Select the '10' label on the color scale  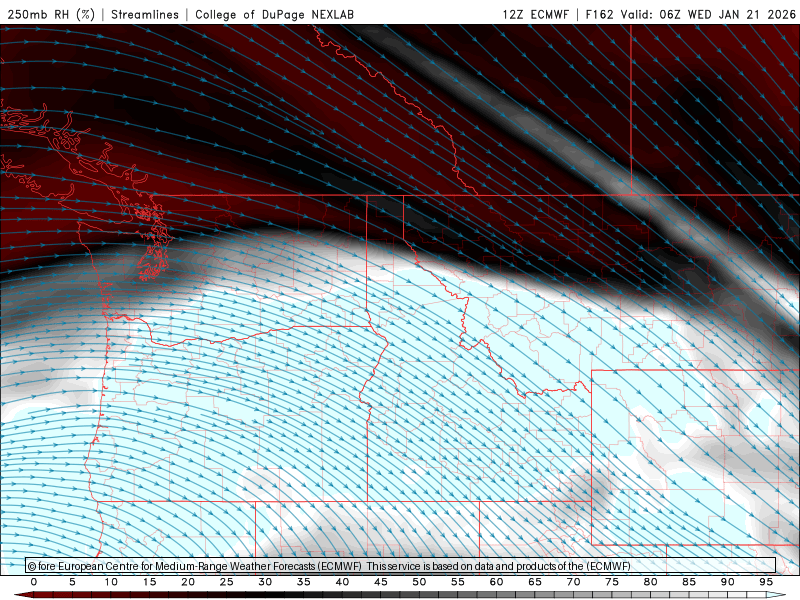(x=111, y=582)
